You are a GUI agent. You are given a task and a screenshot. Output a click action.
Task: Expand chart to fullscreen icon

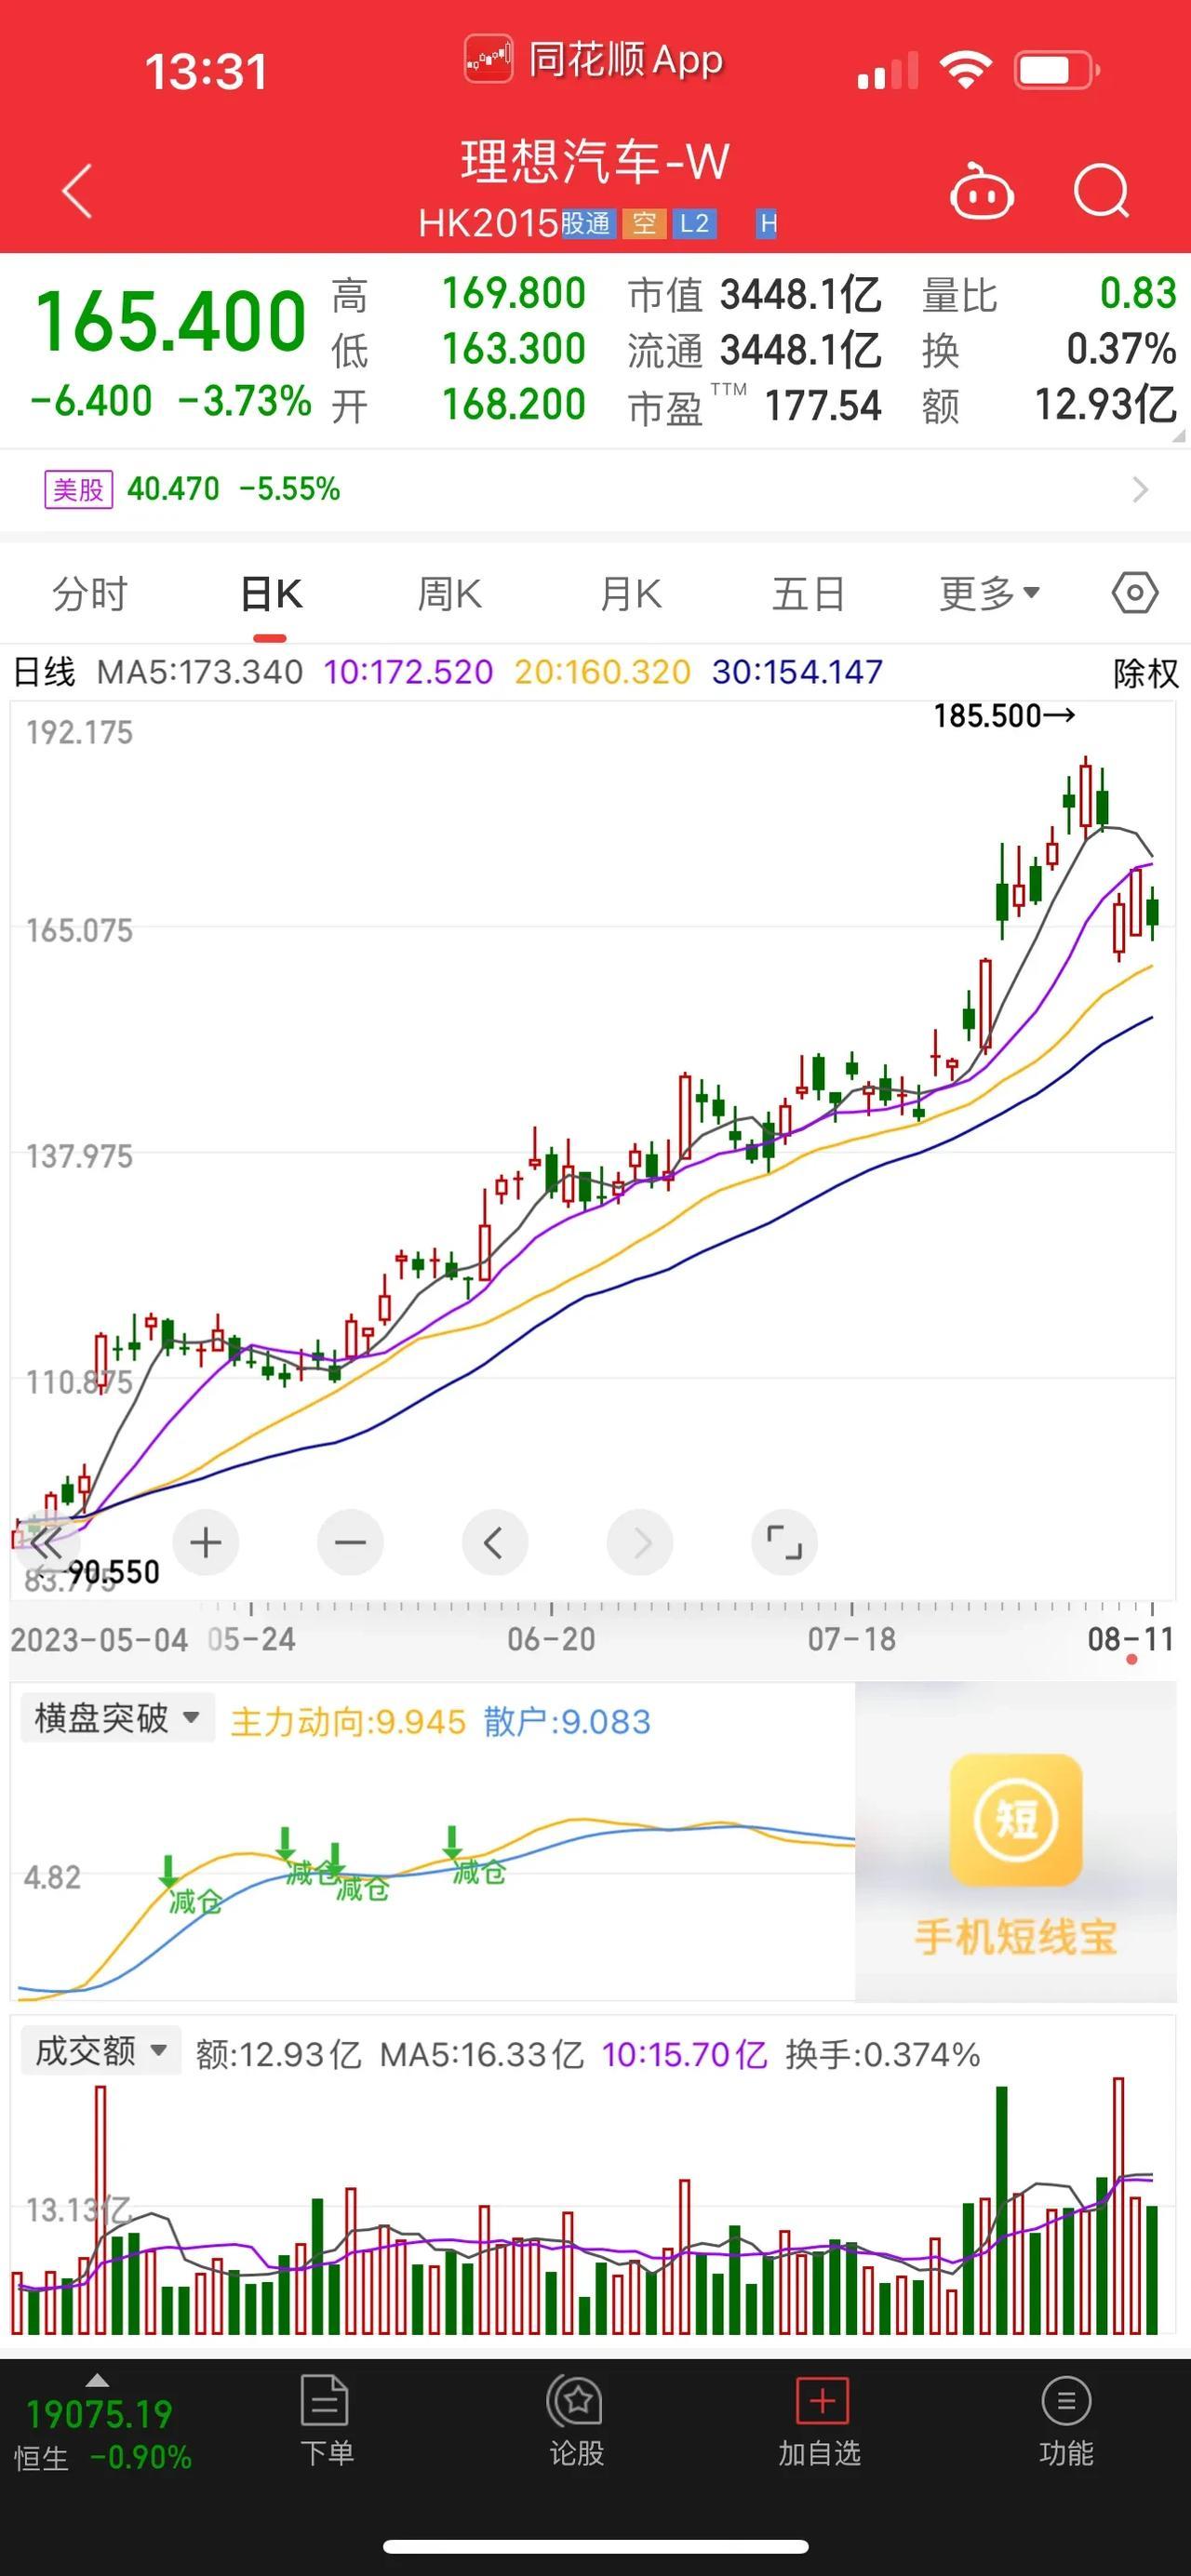pos(784,1542)
